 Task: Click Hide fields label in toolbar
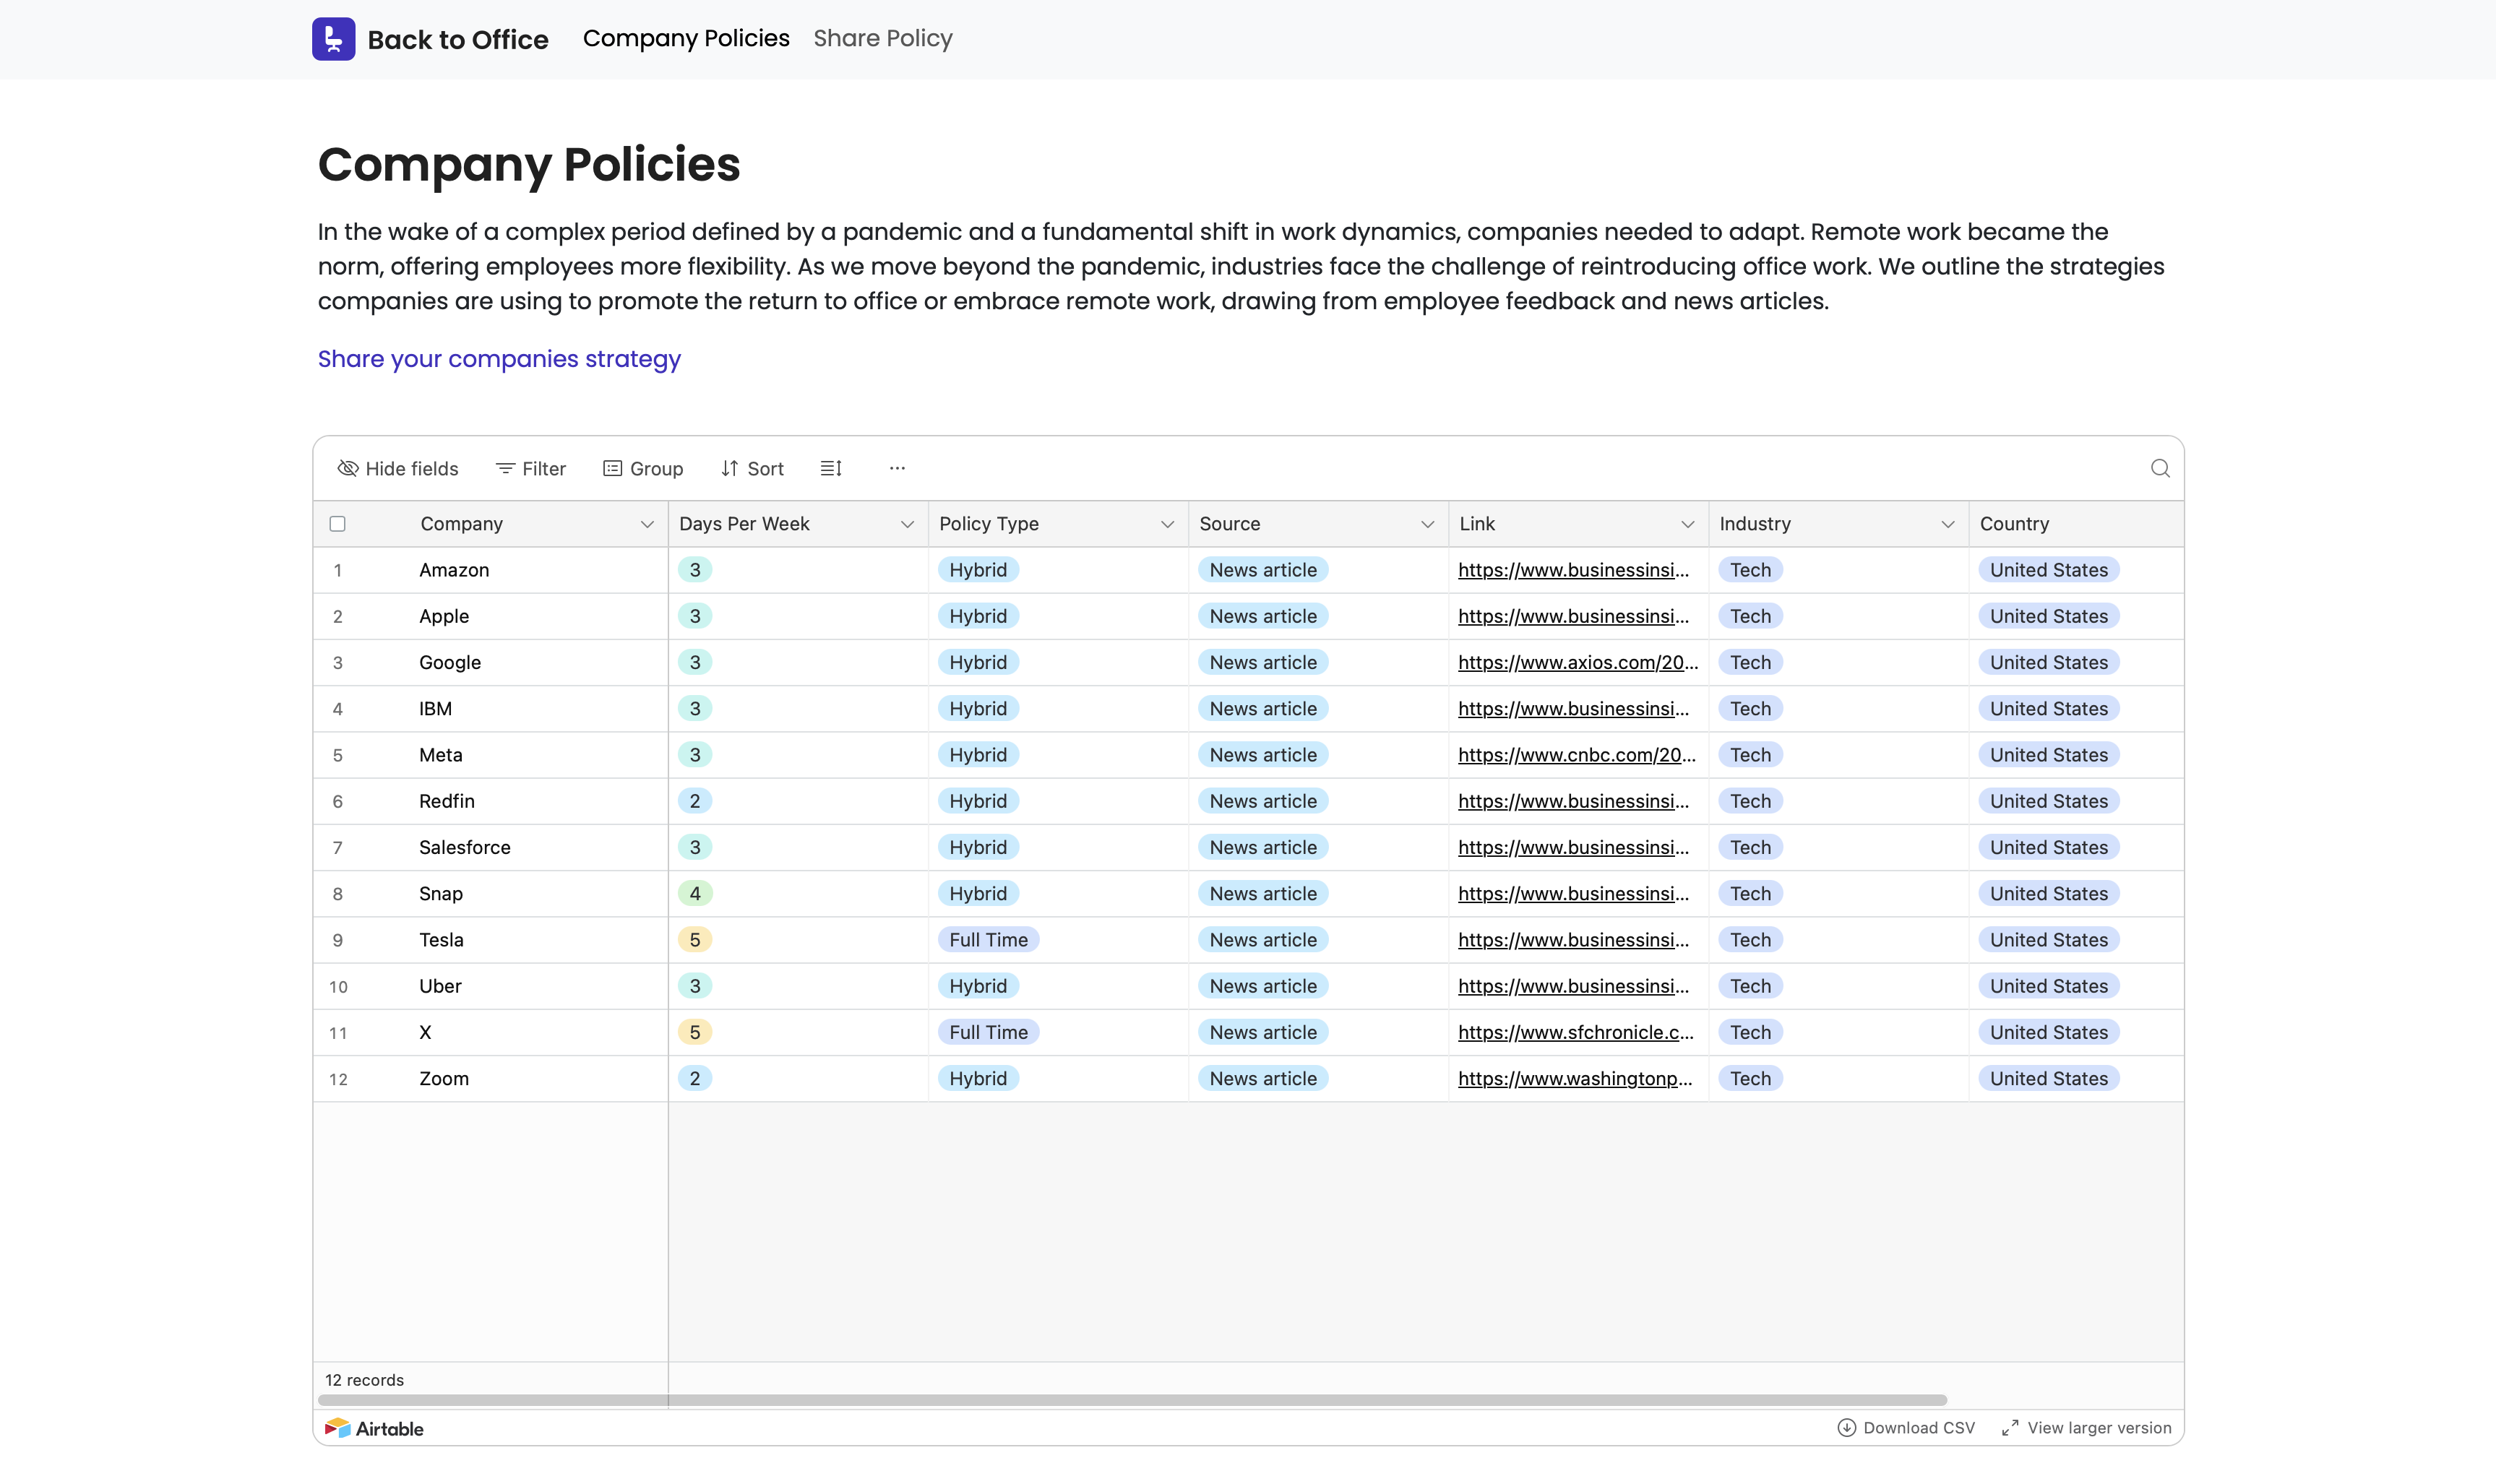coord(412,468)
